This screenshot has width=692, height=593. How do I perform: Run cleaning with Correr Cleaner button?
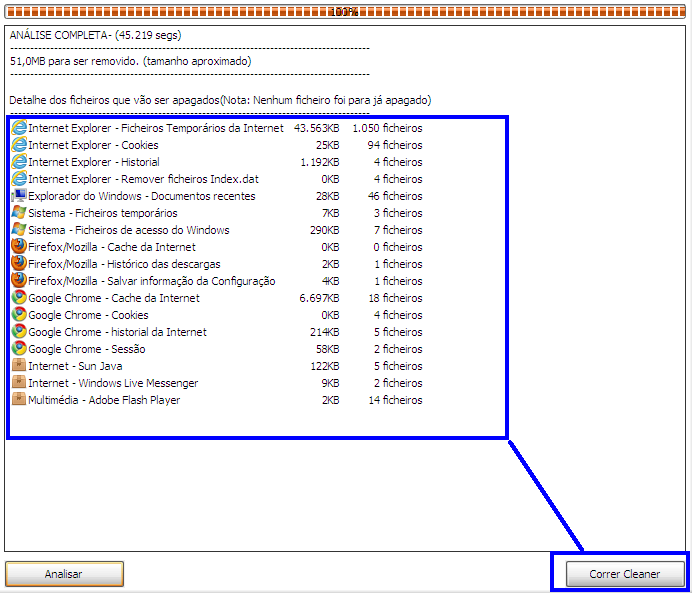(625, 574)
